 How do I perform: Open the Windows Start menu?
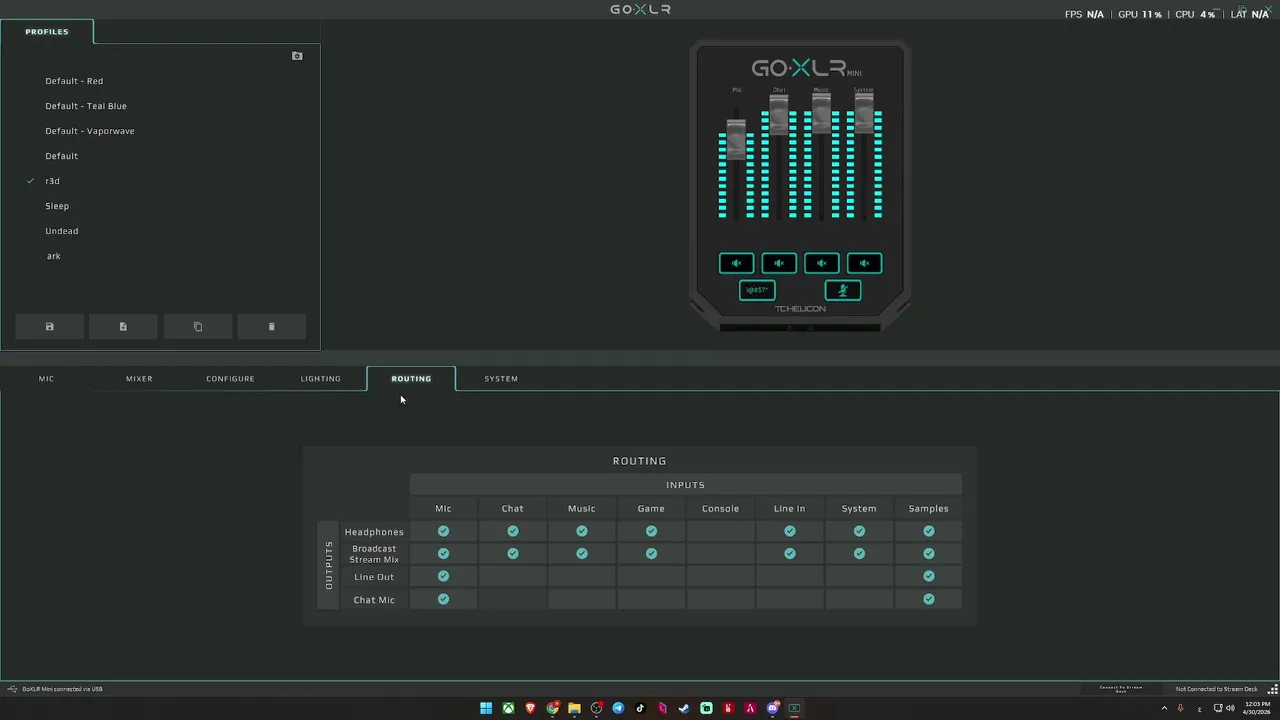pos(486,708)
